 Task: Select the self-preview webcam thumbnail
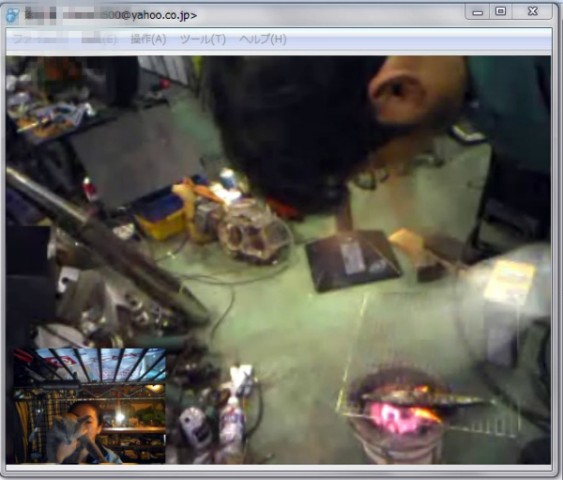[x=89, y=406]
